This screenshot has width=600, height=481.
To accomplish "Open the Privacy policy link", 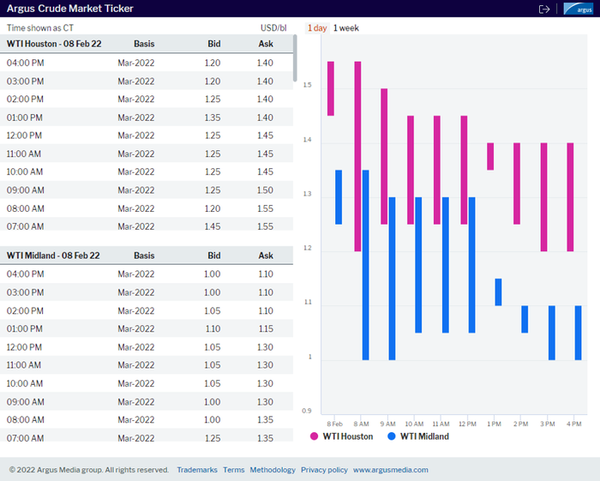I will pyautogui.click(x=324, y=469).
